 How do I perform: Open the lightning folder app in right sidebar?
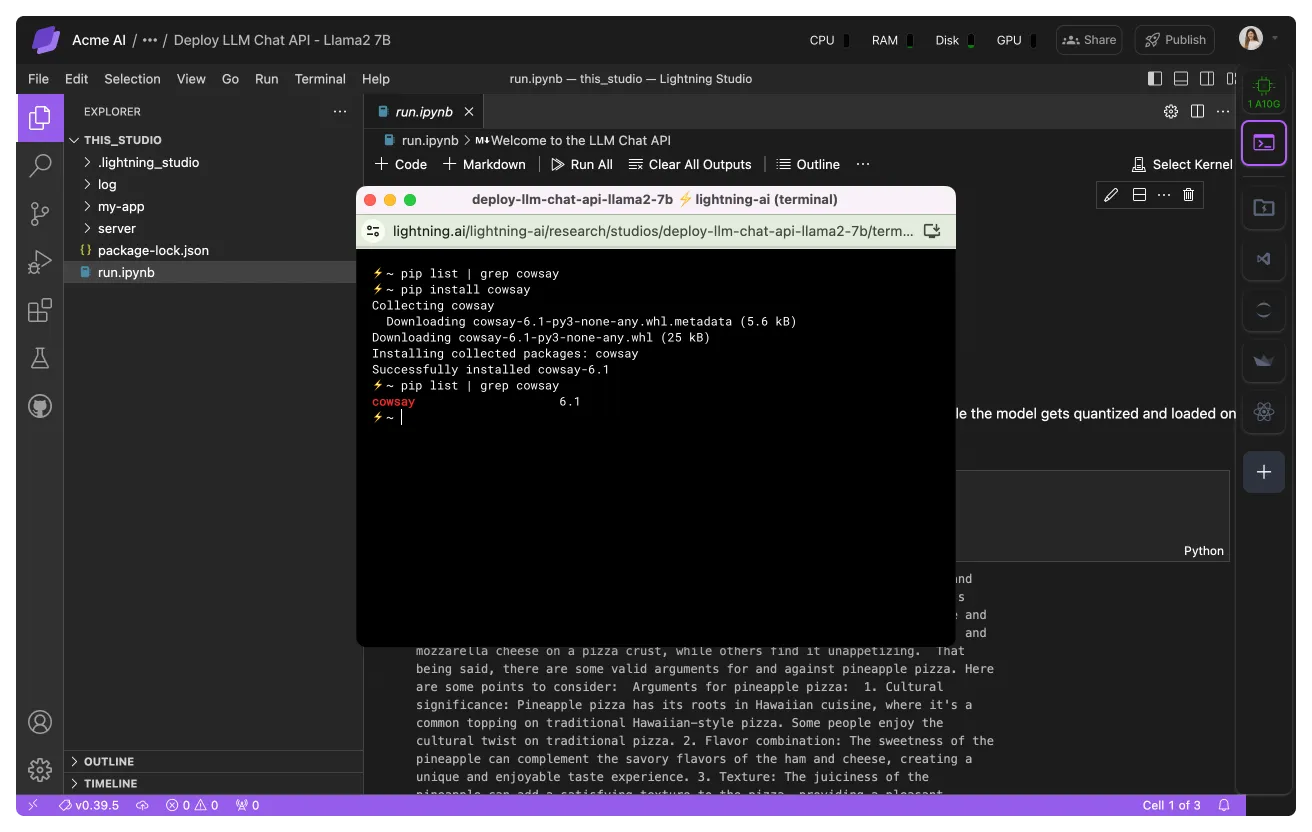[x=1264, y=207]
